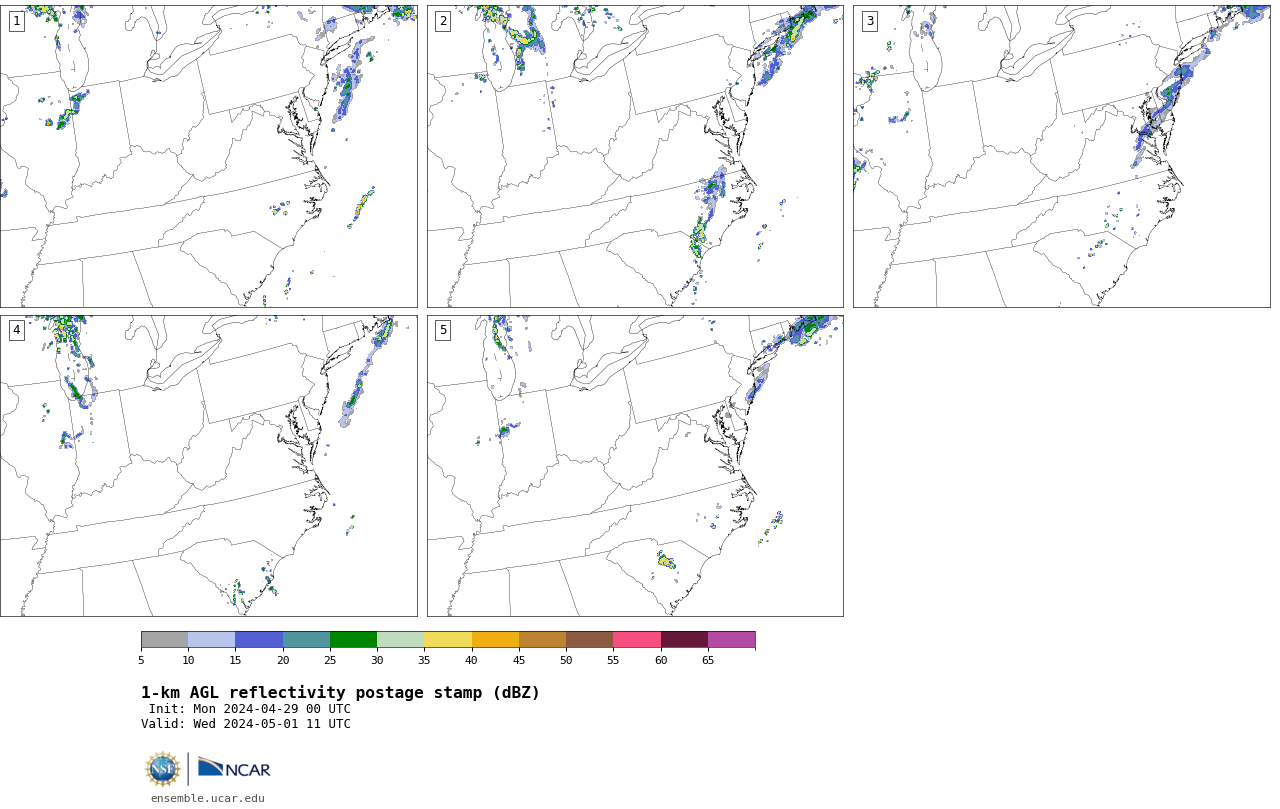Click the panel number 4 label box
The height and width of the screenshot is (809, 1280).
[x=16, y=330]
